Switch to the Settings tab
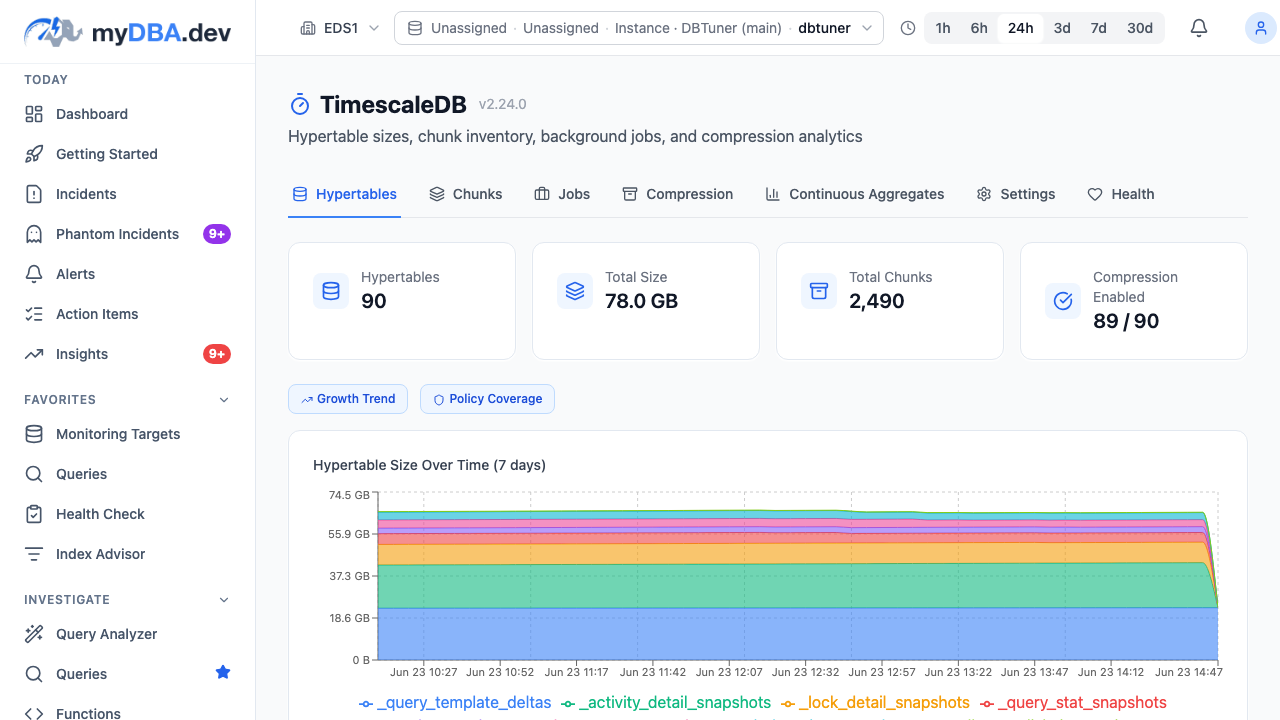1280x720 pixels. point(1016,194)
